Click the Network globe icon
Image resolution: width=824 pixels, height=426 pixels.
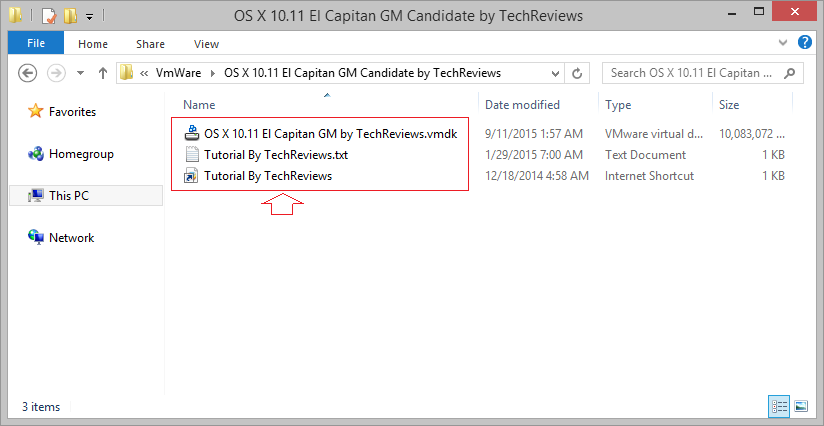point(36,237)
